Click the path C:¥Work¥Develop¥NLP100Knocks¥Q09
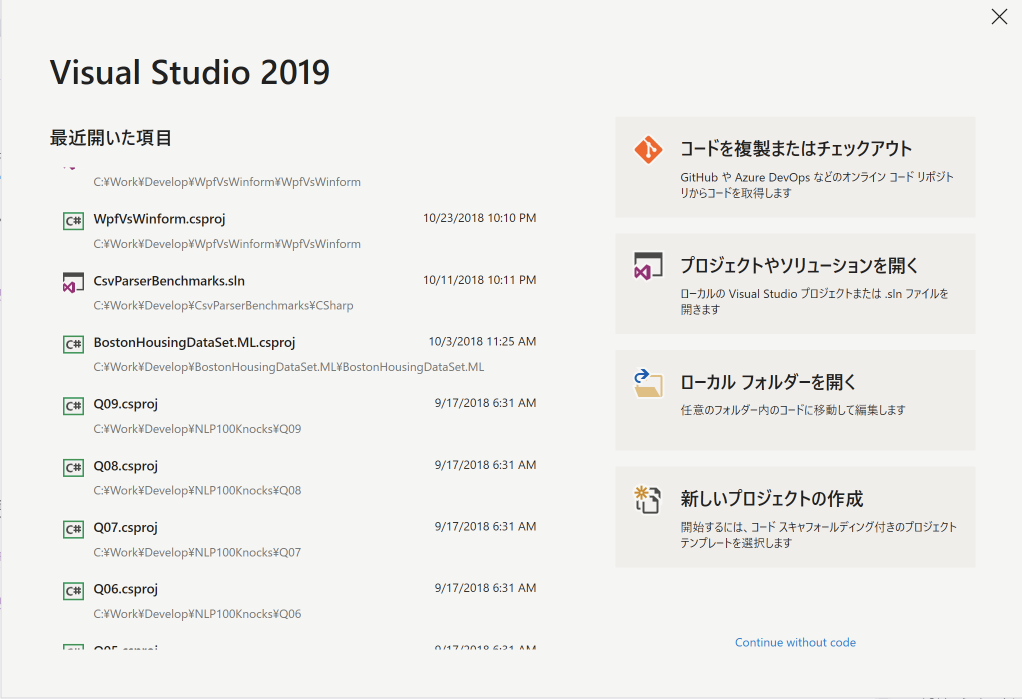This screenshot has height=699, width=1022. click(x=197, y=428)
